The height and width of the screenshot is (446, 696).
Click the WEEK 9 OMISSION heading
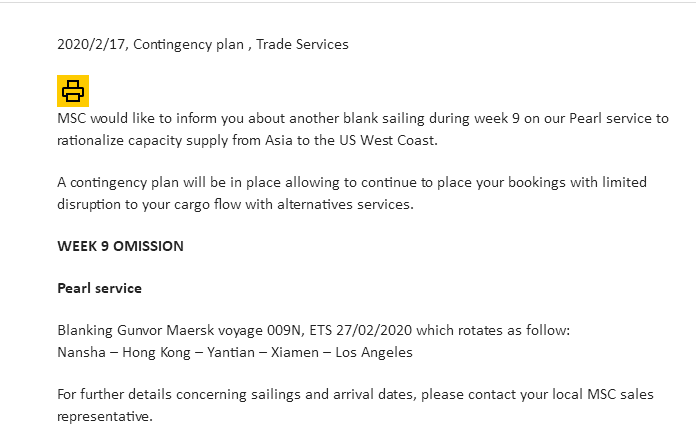[120, 246]
